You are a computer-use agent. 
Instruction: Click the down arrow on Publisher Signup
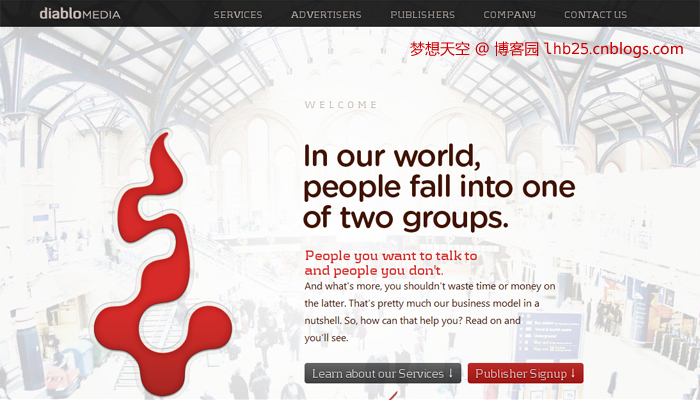[x=573, y=373]
